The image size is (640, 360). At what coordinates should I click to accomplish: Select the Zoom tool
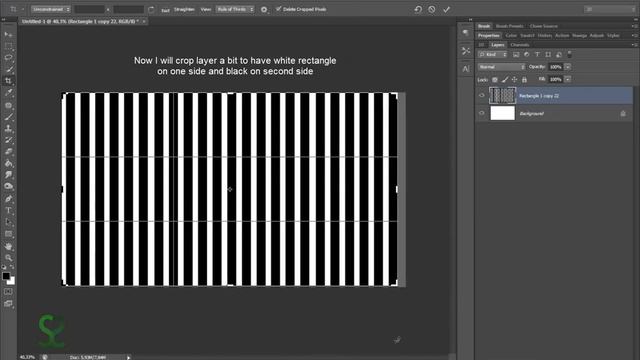[8, 258]
